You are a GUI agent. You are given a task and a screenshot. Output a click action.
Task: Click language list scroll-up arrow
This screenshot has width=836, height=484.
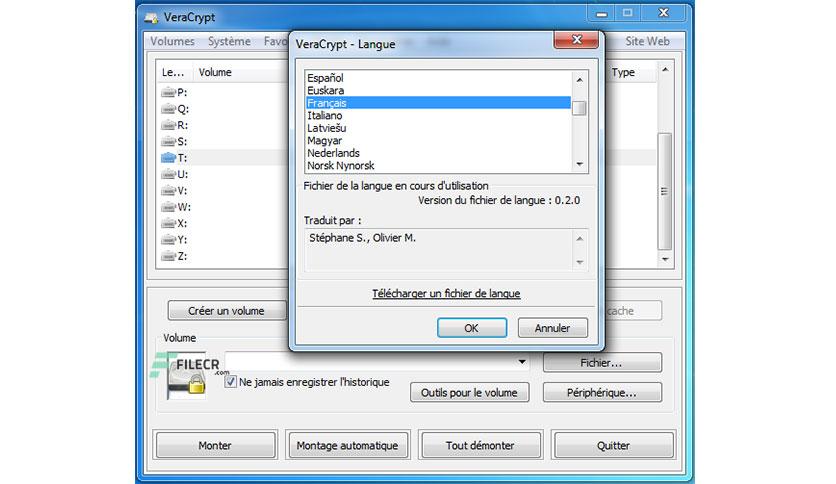(x=580, y=79)
